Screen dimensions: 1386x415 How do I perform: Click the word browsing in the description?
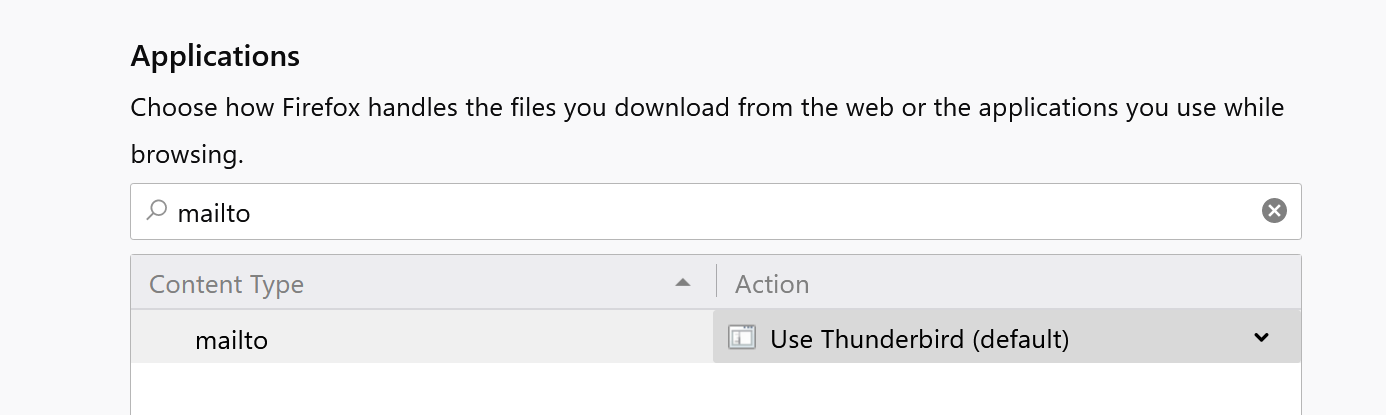pos(187,156)
